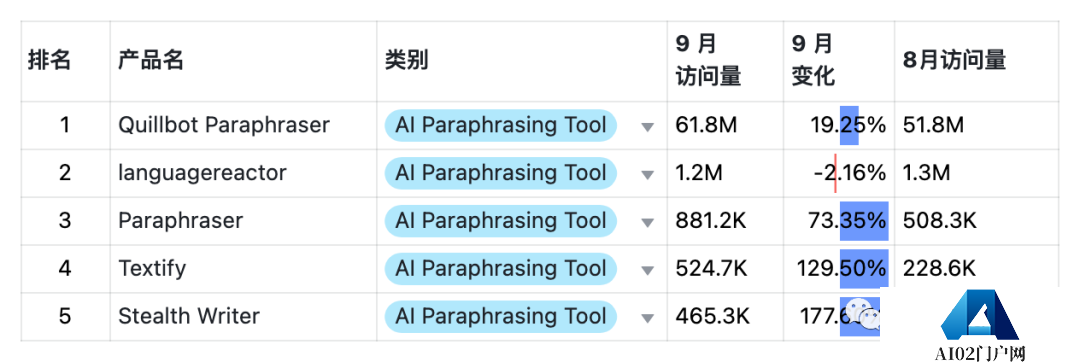Click rank number 3 cell
1080x362 pixels.
click(x=65, y=221)
